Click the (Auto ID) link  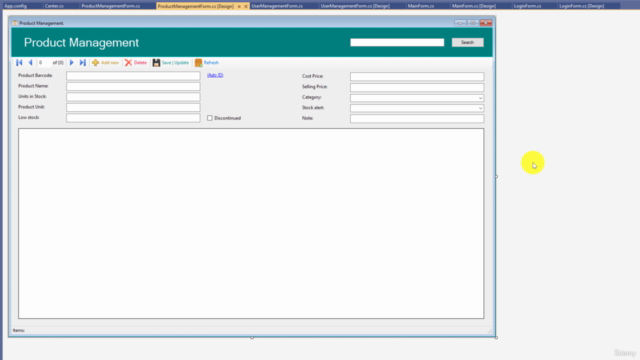[215, 75]
